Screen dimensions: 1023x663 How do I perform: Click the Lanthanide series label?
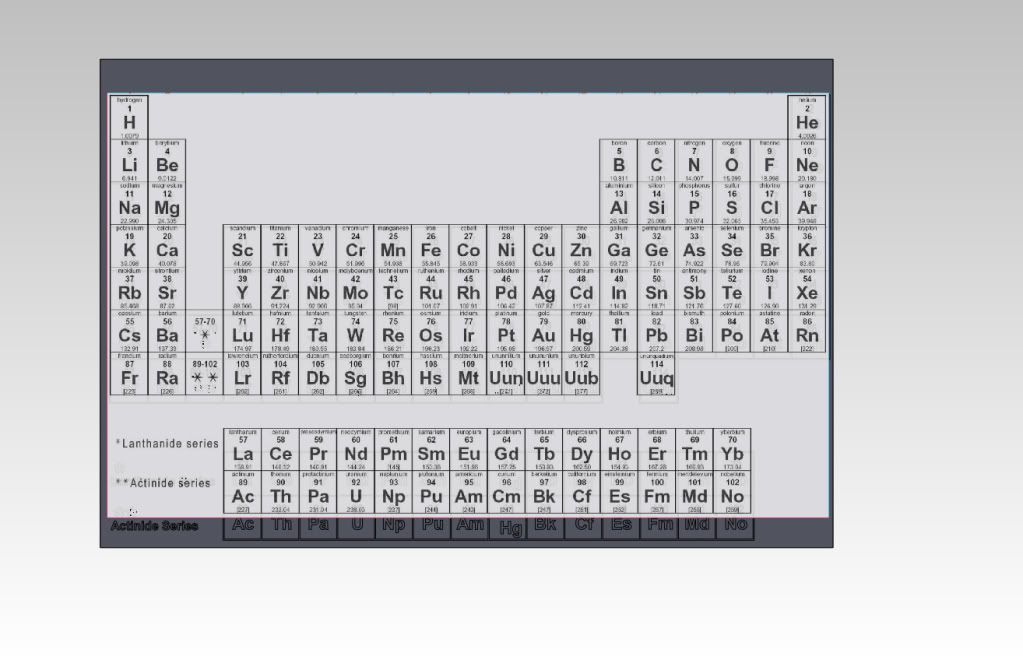(x=167, y=443)
